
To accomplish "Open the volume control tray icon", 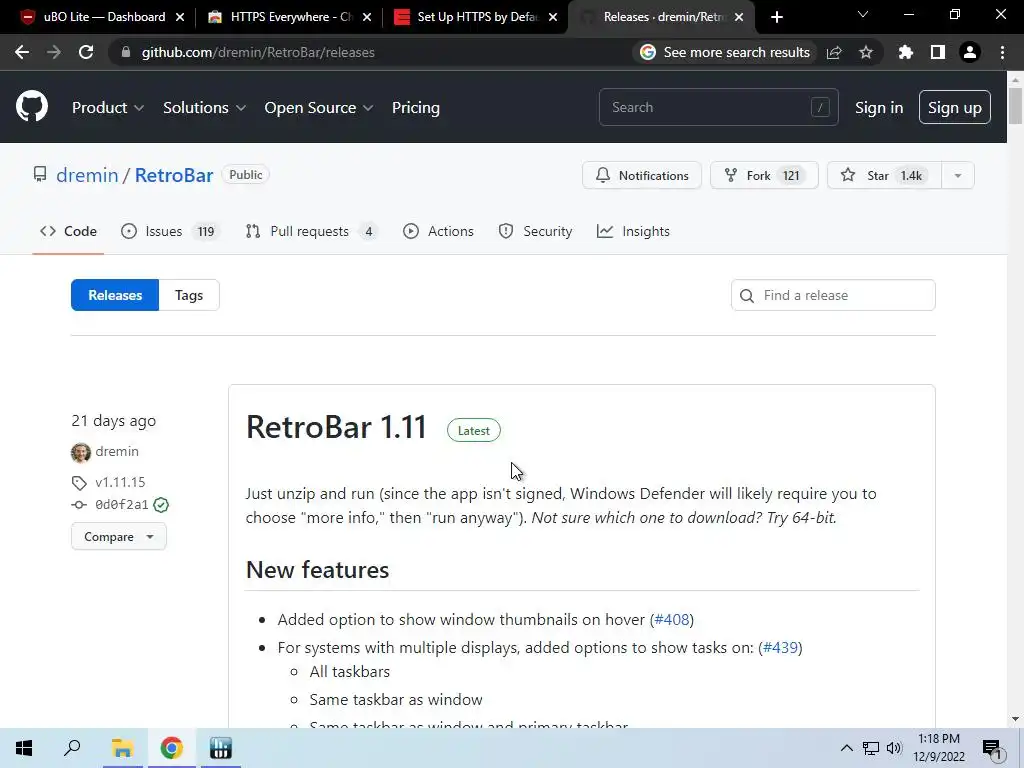I will [894, 748].
